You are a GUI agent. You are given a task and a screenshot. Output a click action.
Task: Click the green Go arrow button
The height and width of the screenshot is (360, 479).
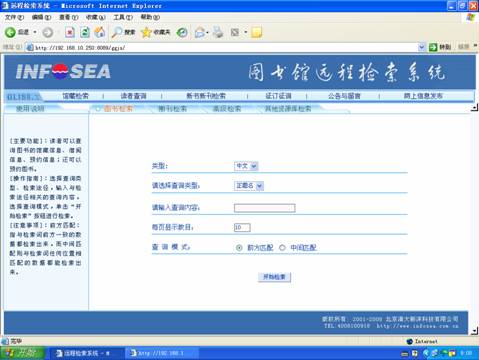(x=433, y=47)
